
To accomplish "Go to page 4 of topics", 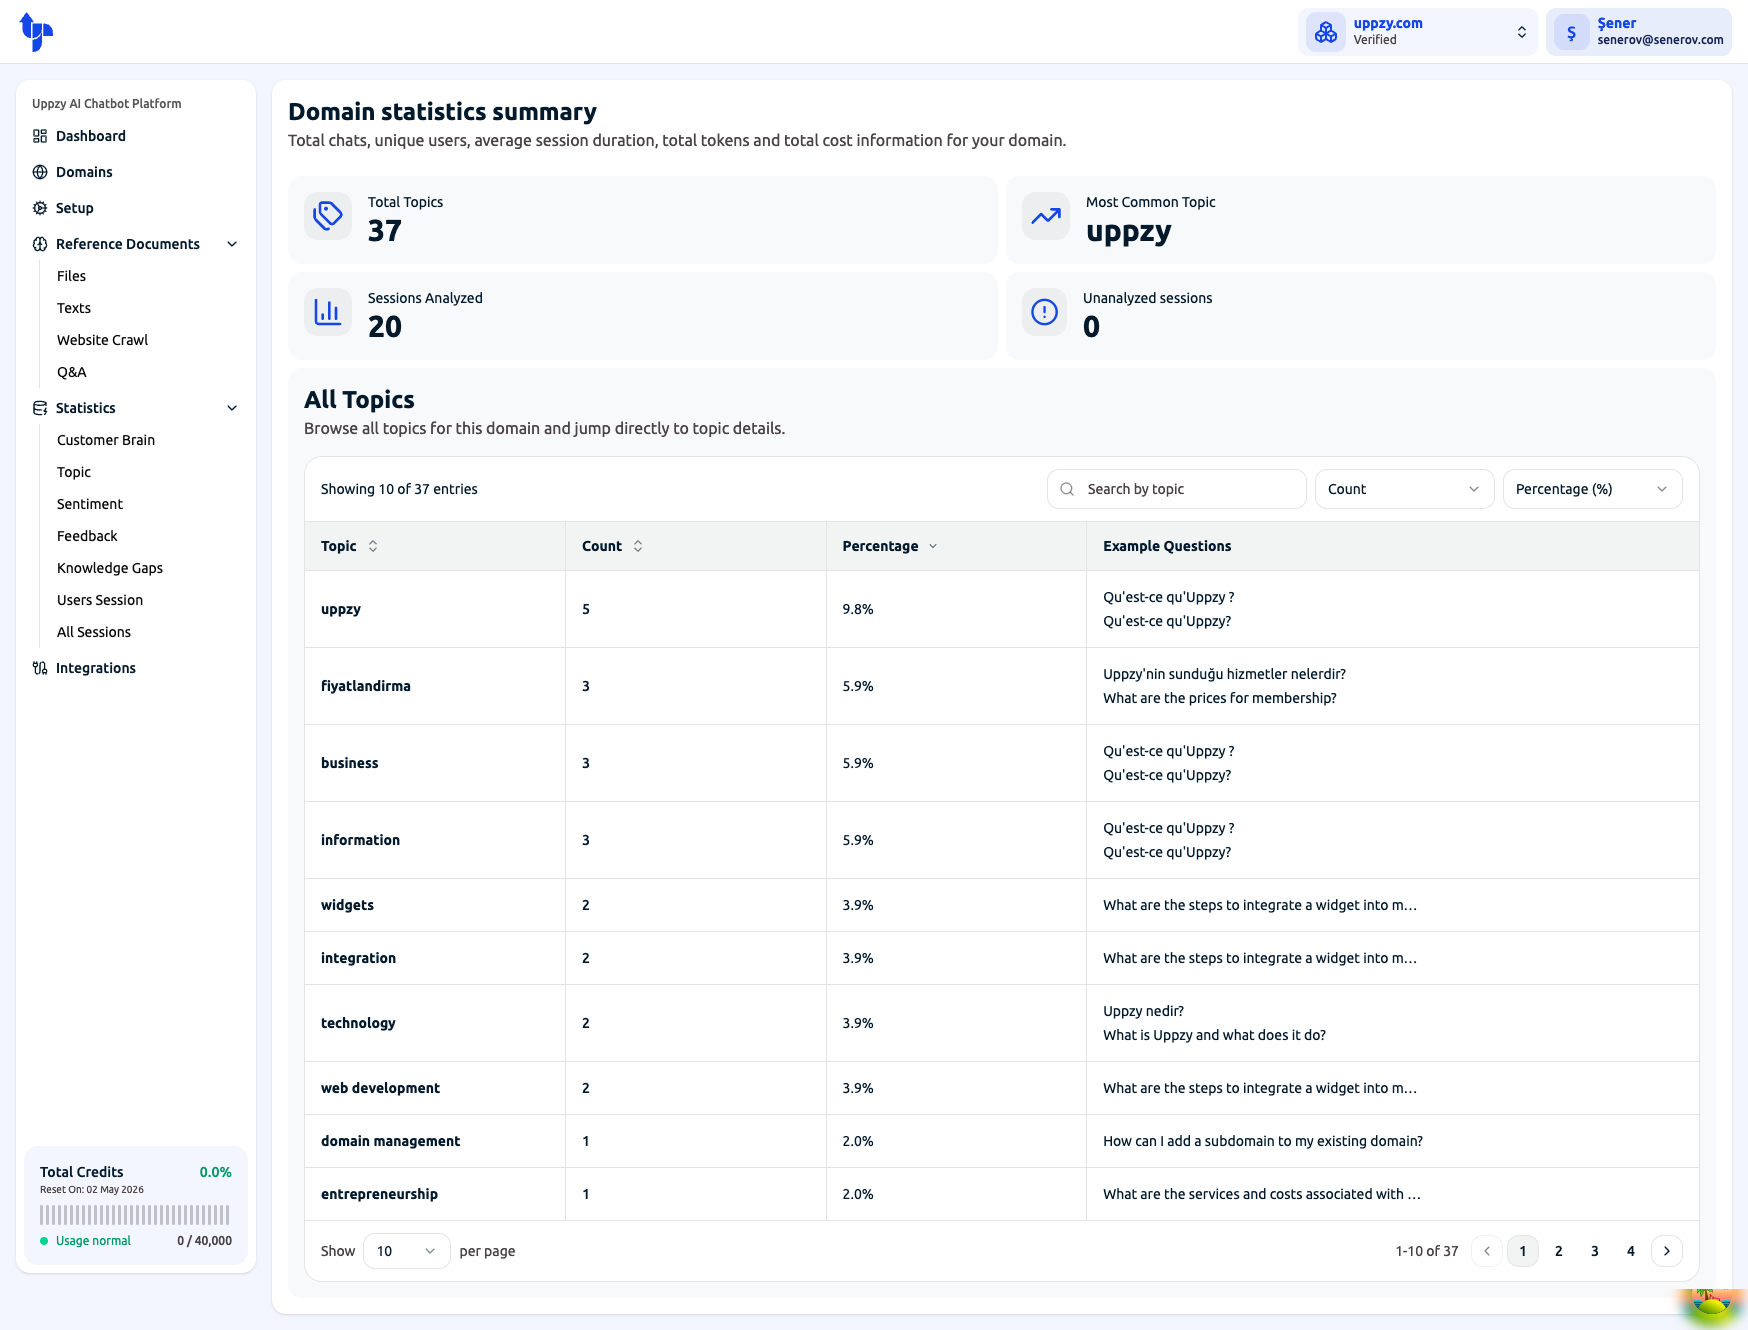I will 1631,1251.
